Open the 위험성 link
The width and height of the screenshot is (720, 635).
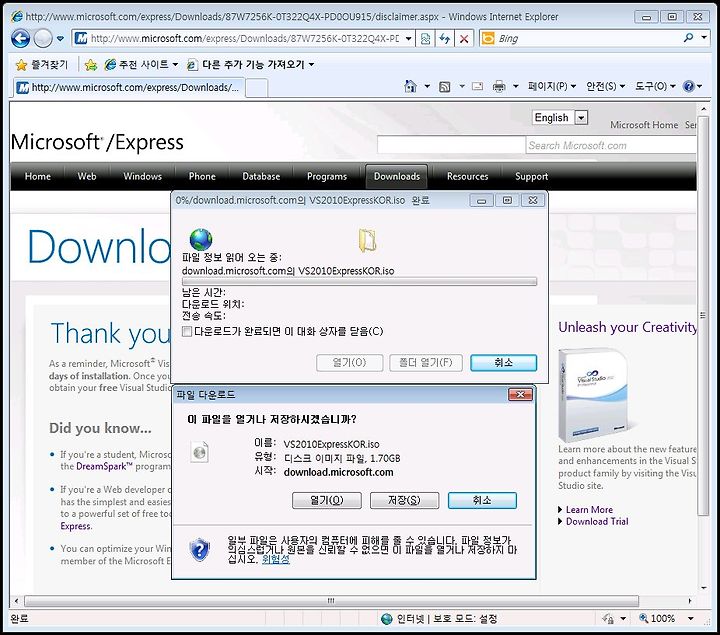point(276,559)
